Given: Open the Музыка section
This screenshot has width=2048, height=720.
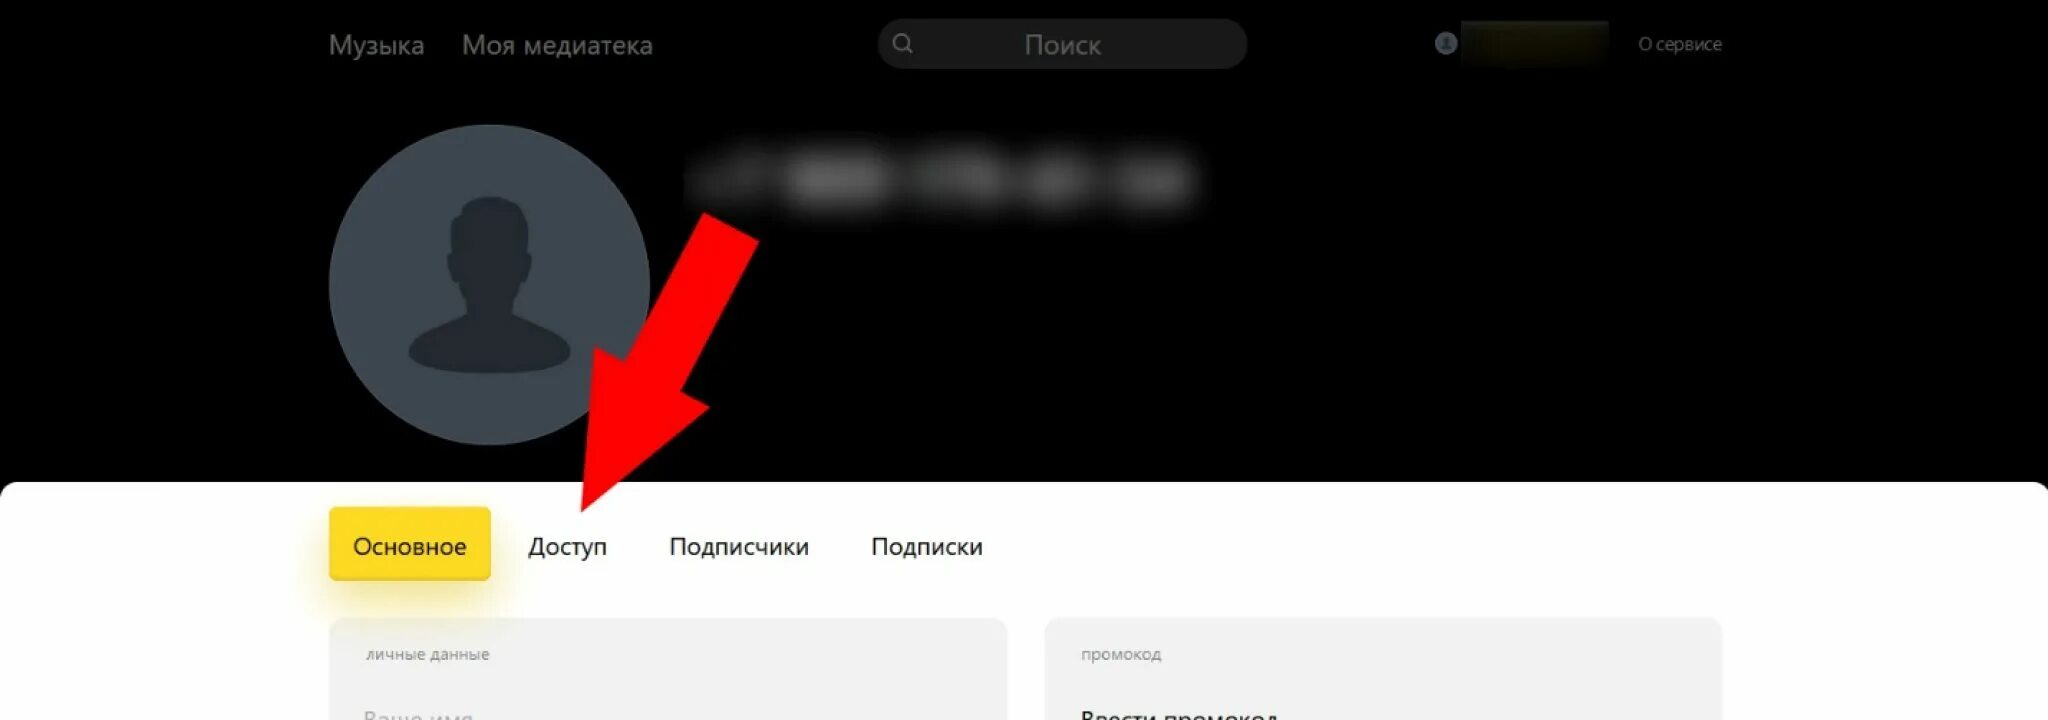Looking at the screenshot, I should pos(376,45).
